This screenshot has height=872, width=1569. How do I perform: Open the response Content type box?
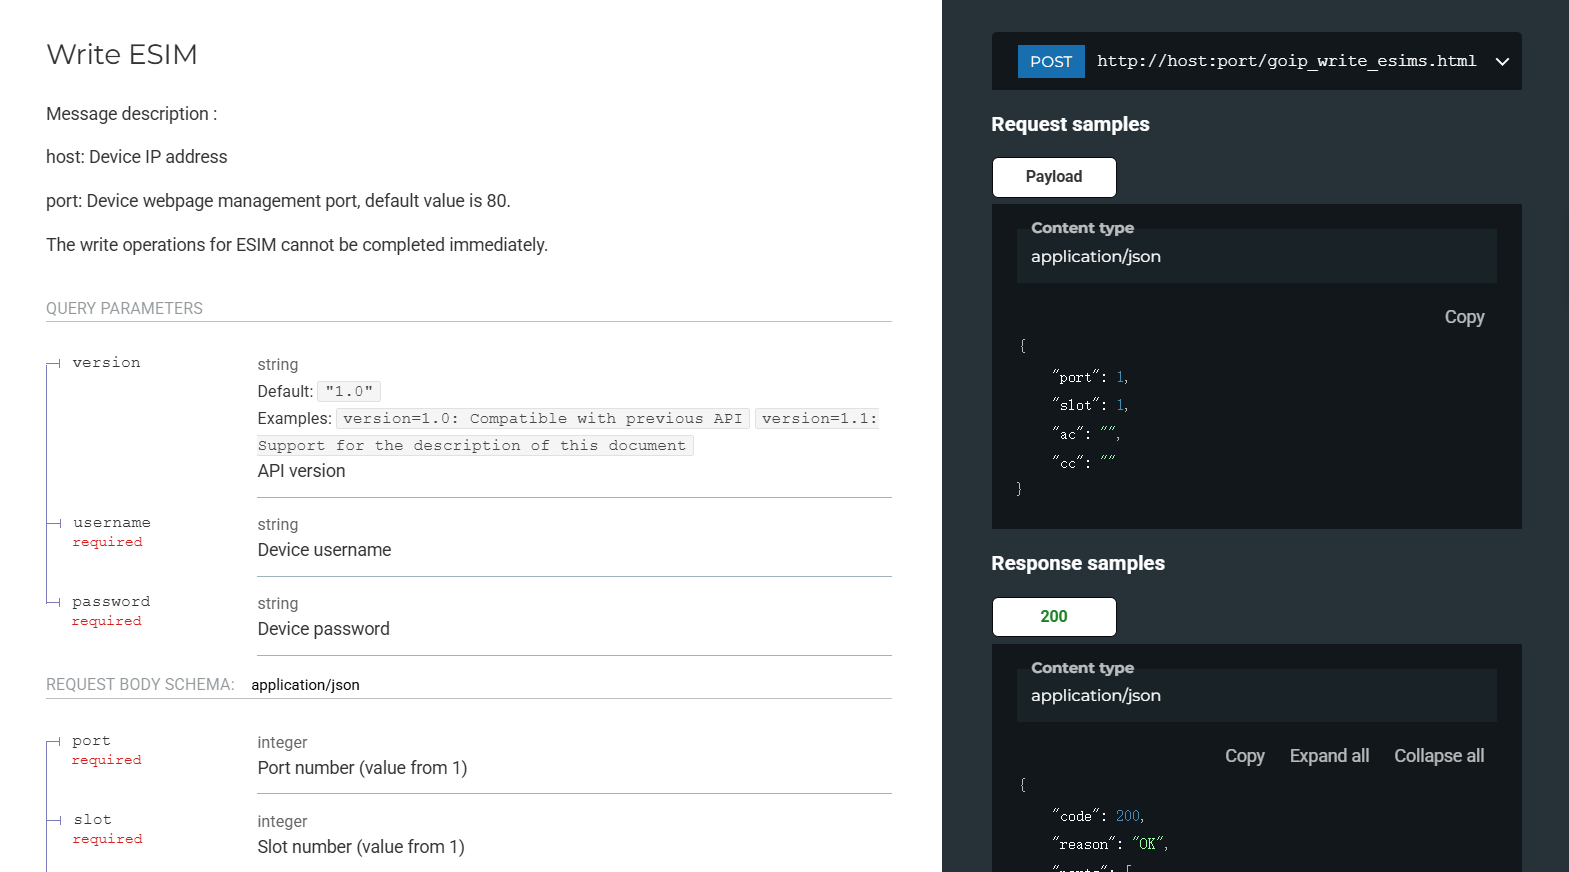click(x=1256, y=696)
